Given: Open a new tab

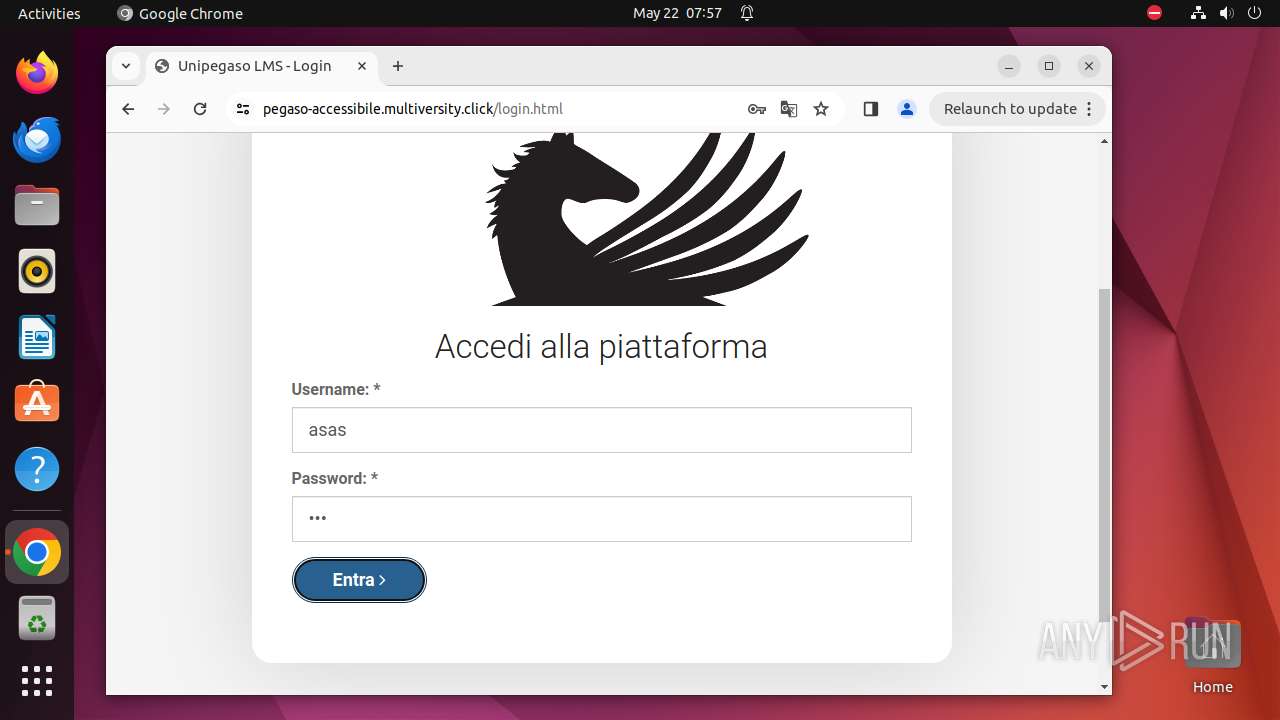Looking at the screenshot, I should click(x=398, y=66).
